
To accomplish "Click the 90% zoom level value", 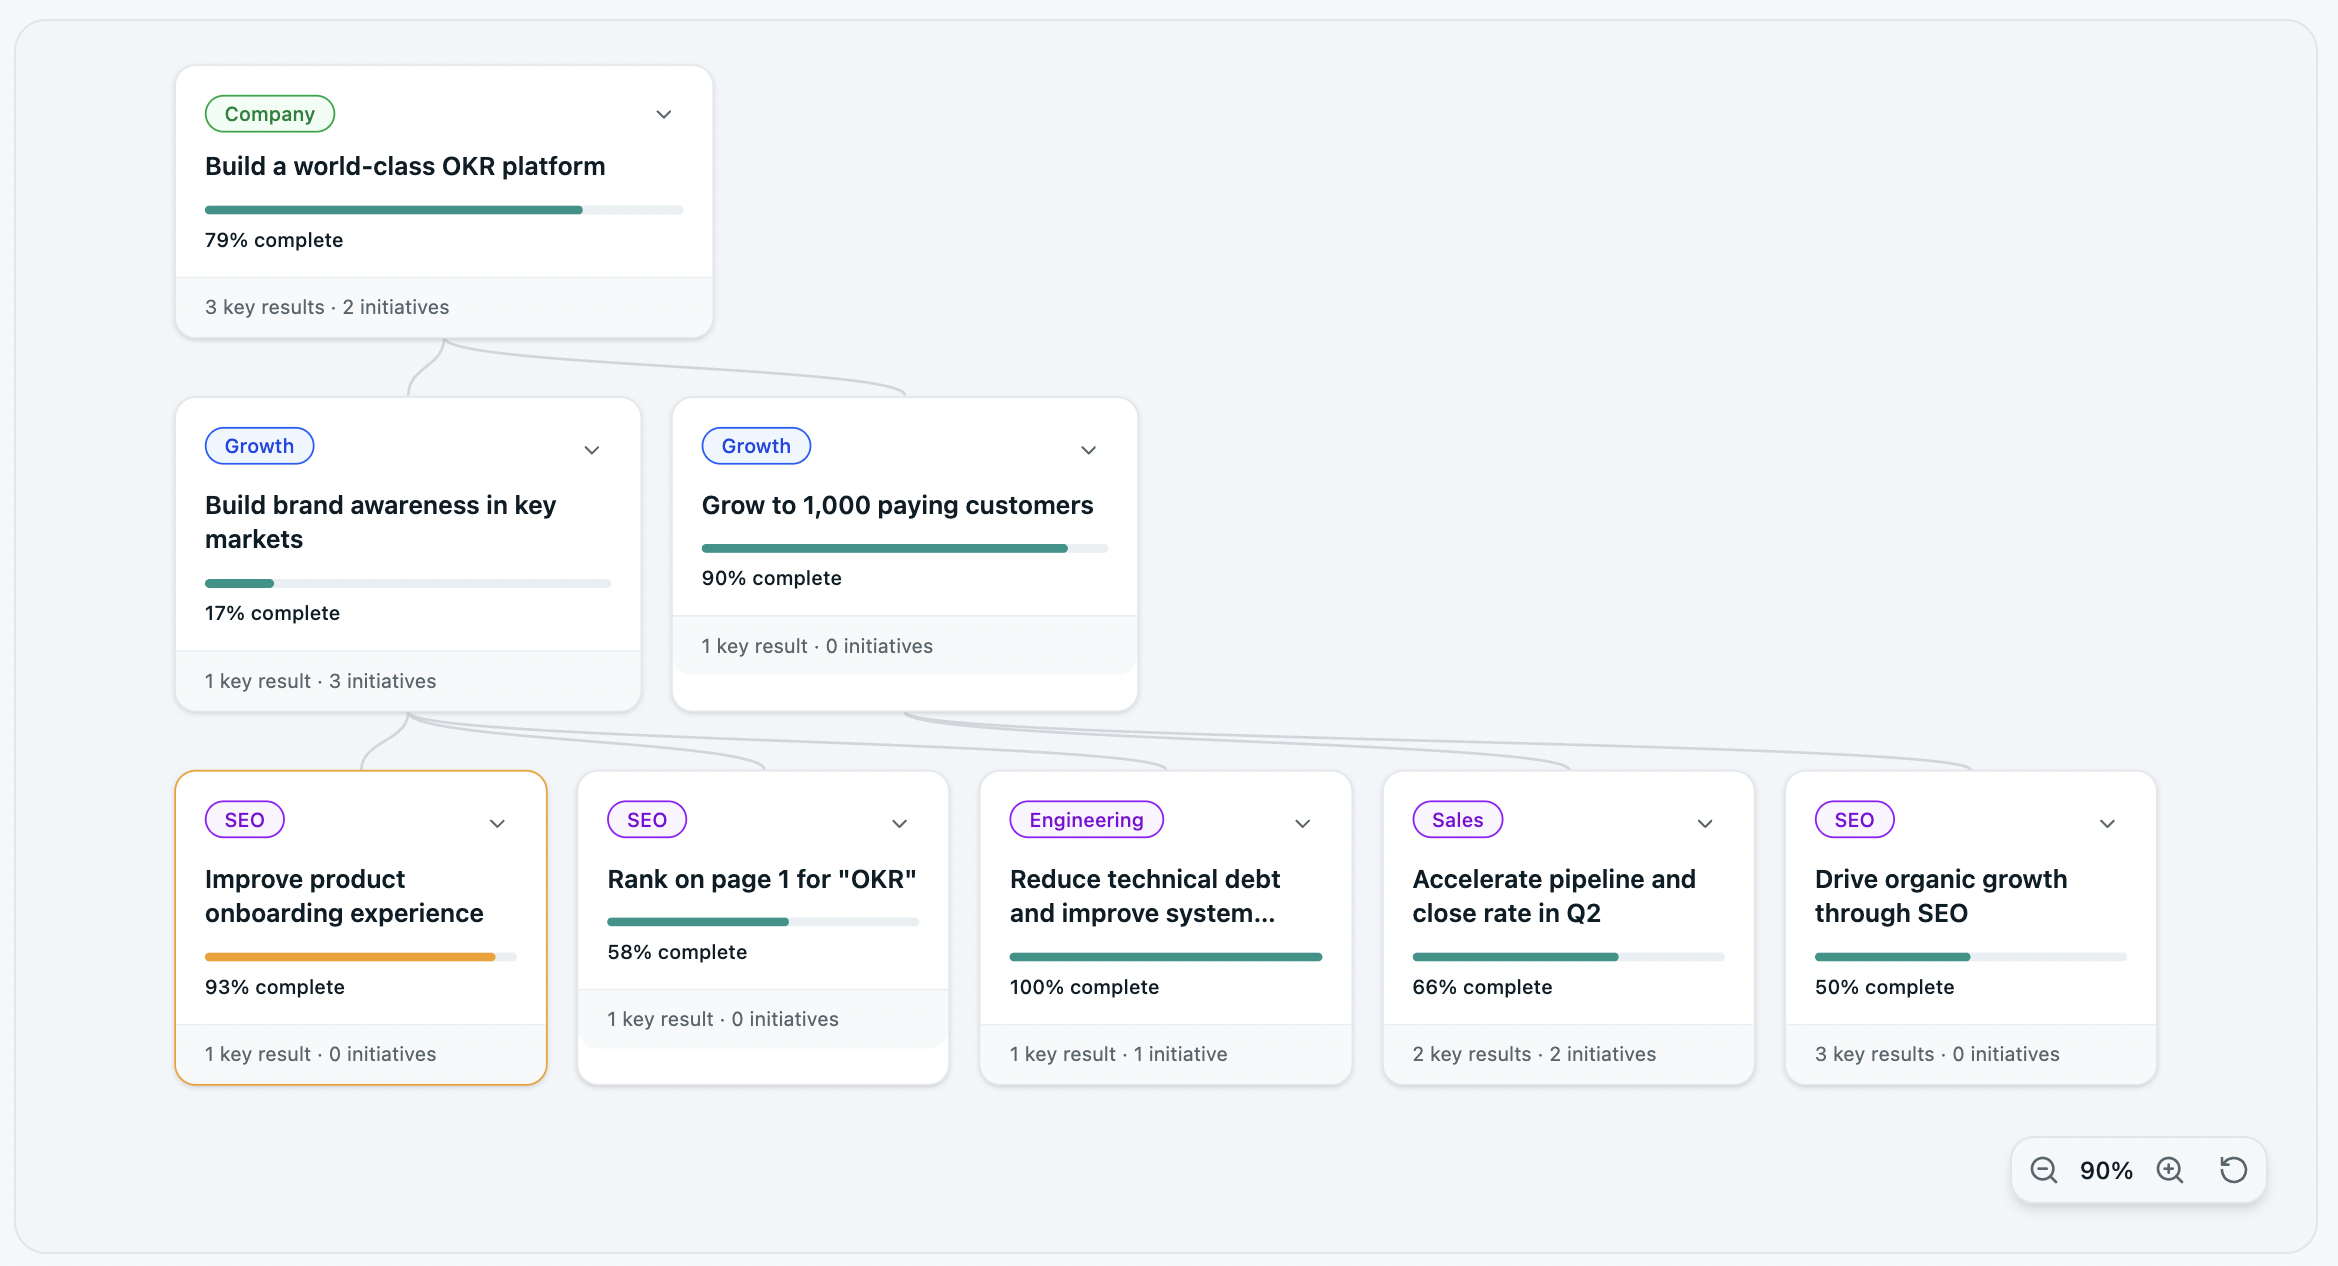I will point(2106,1171).
